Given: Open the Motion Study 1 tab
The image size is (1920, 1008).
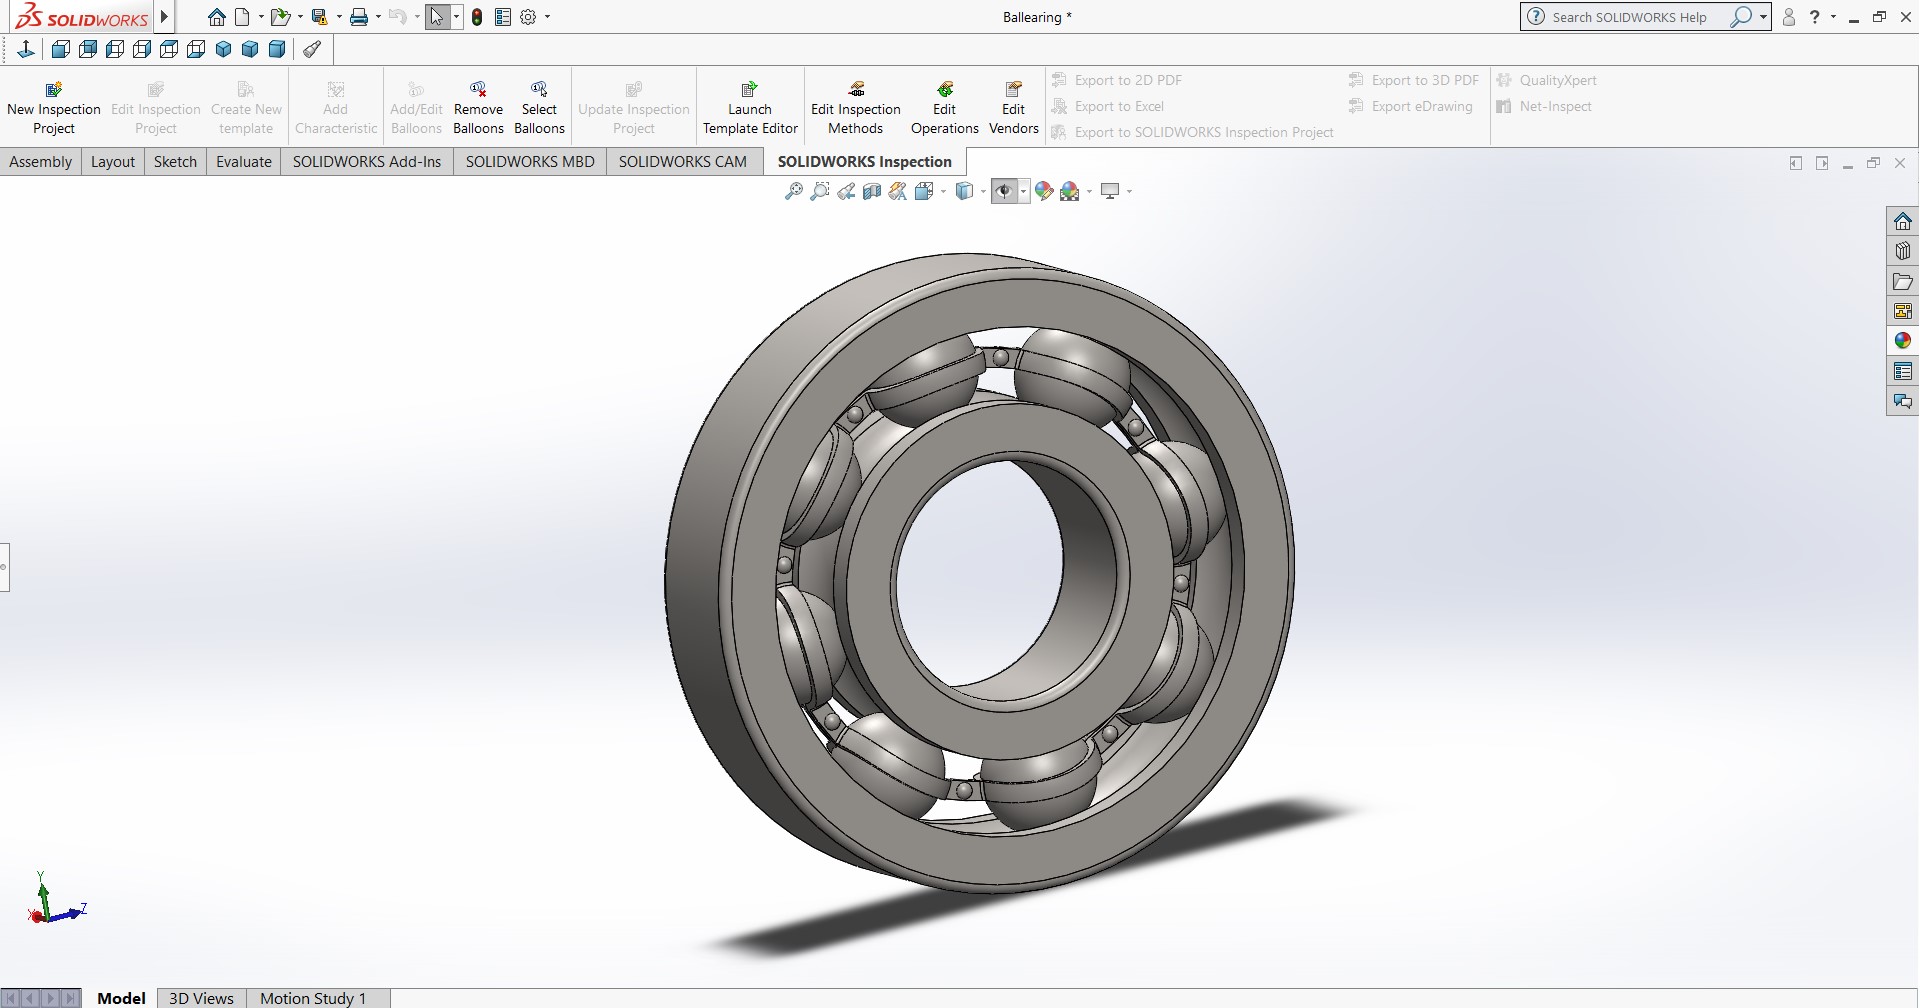Looking at the screenshot, I should [313, 997].
